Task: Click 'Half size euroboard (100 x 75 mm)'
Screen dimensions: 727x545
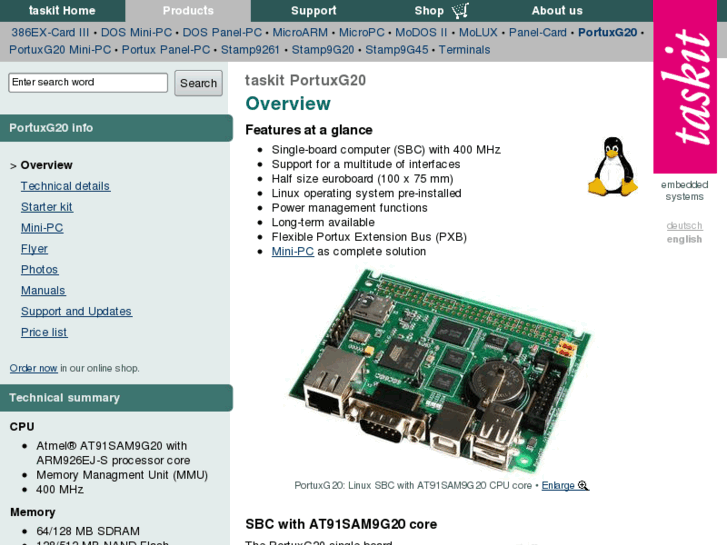Action: (x=363, y=179)
